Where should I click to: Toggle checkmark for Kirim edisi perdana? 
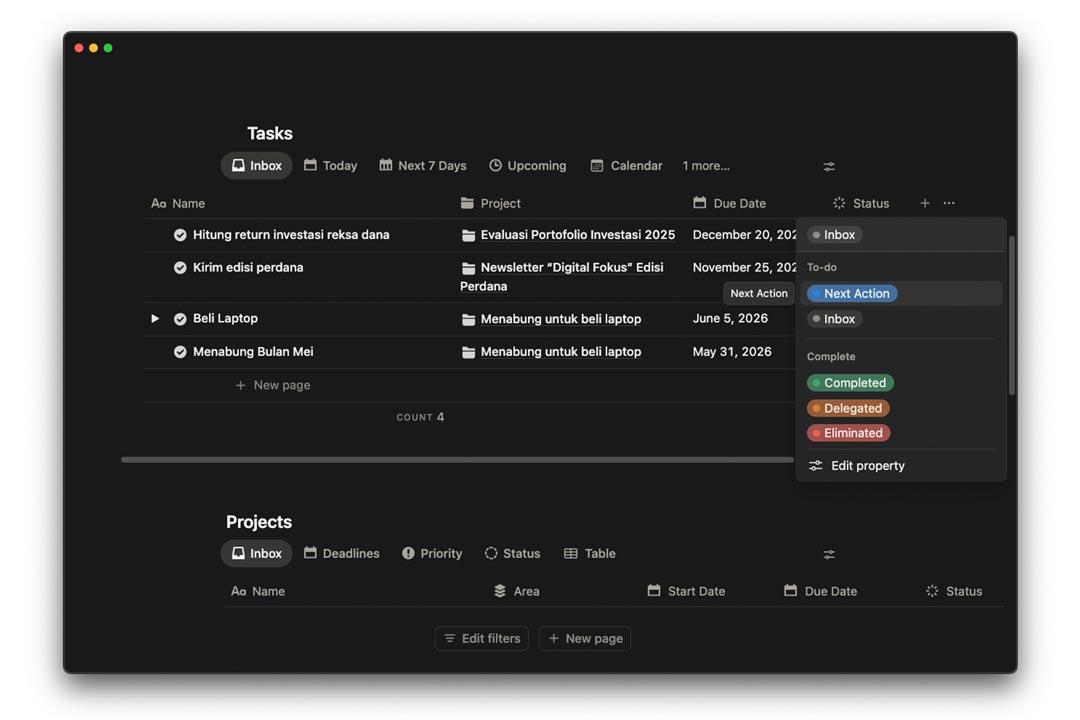click(x=180, y=268)
